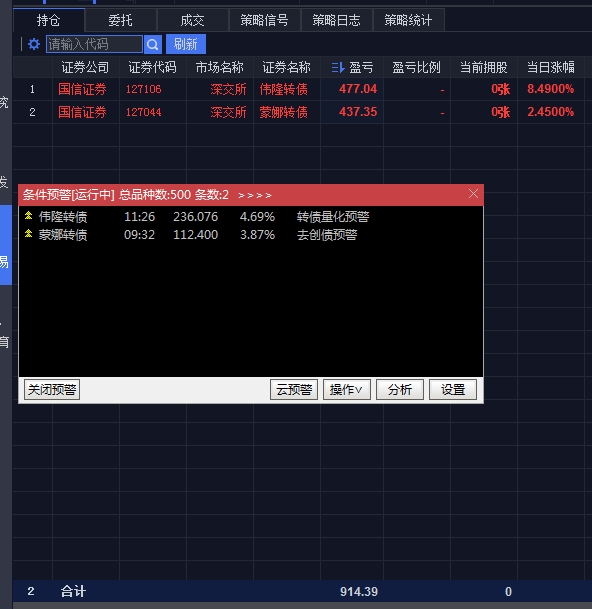This screenshot has width=592, height=609.
Task: Select 伟隆转债 in the holdings table
Action: [284, 89]
